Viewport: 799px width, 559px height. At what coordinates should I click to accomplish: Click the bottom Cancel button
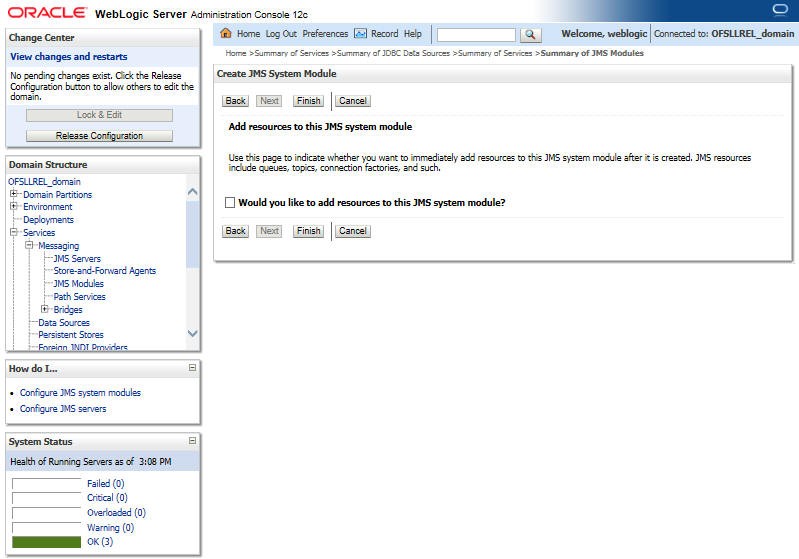click(x=353, y=231)
